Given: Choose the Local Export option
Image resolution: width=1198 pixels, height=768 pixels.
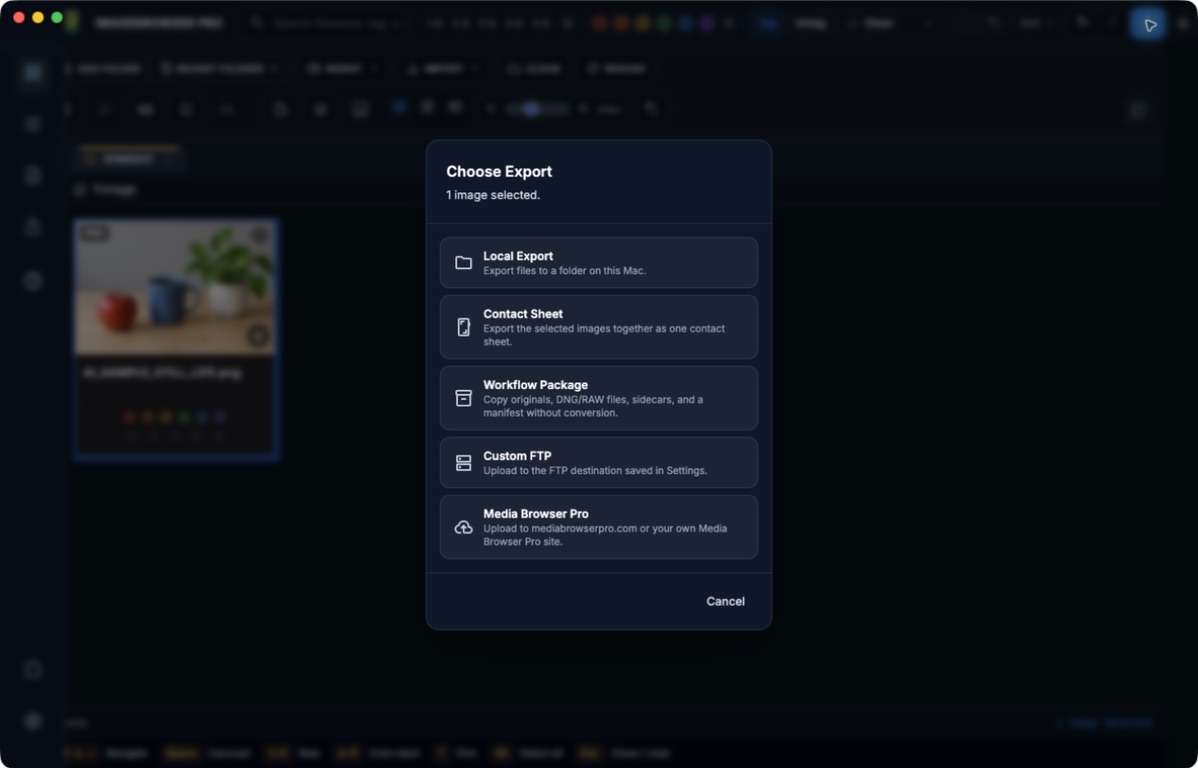Looking at the screenshot, I should coord(598,263).
